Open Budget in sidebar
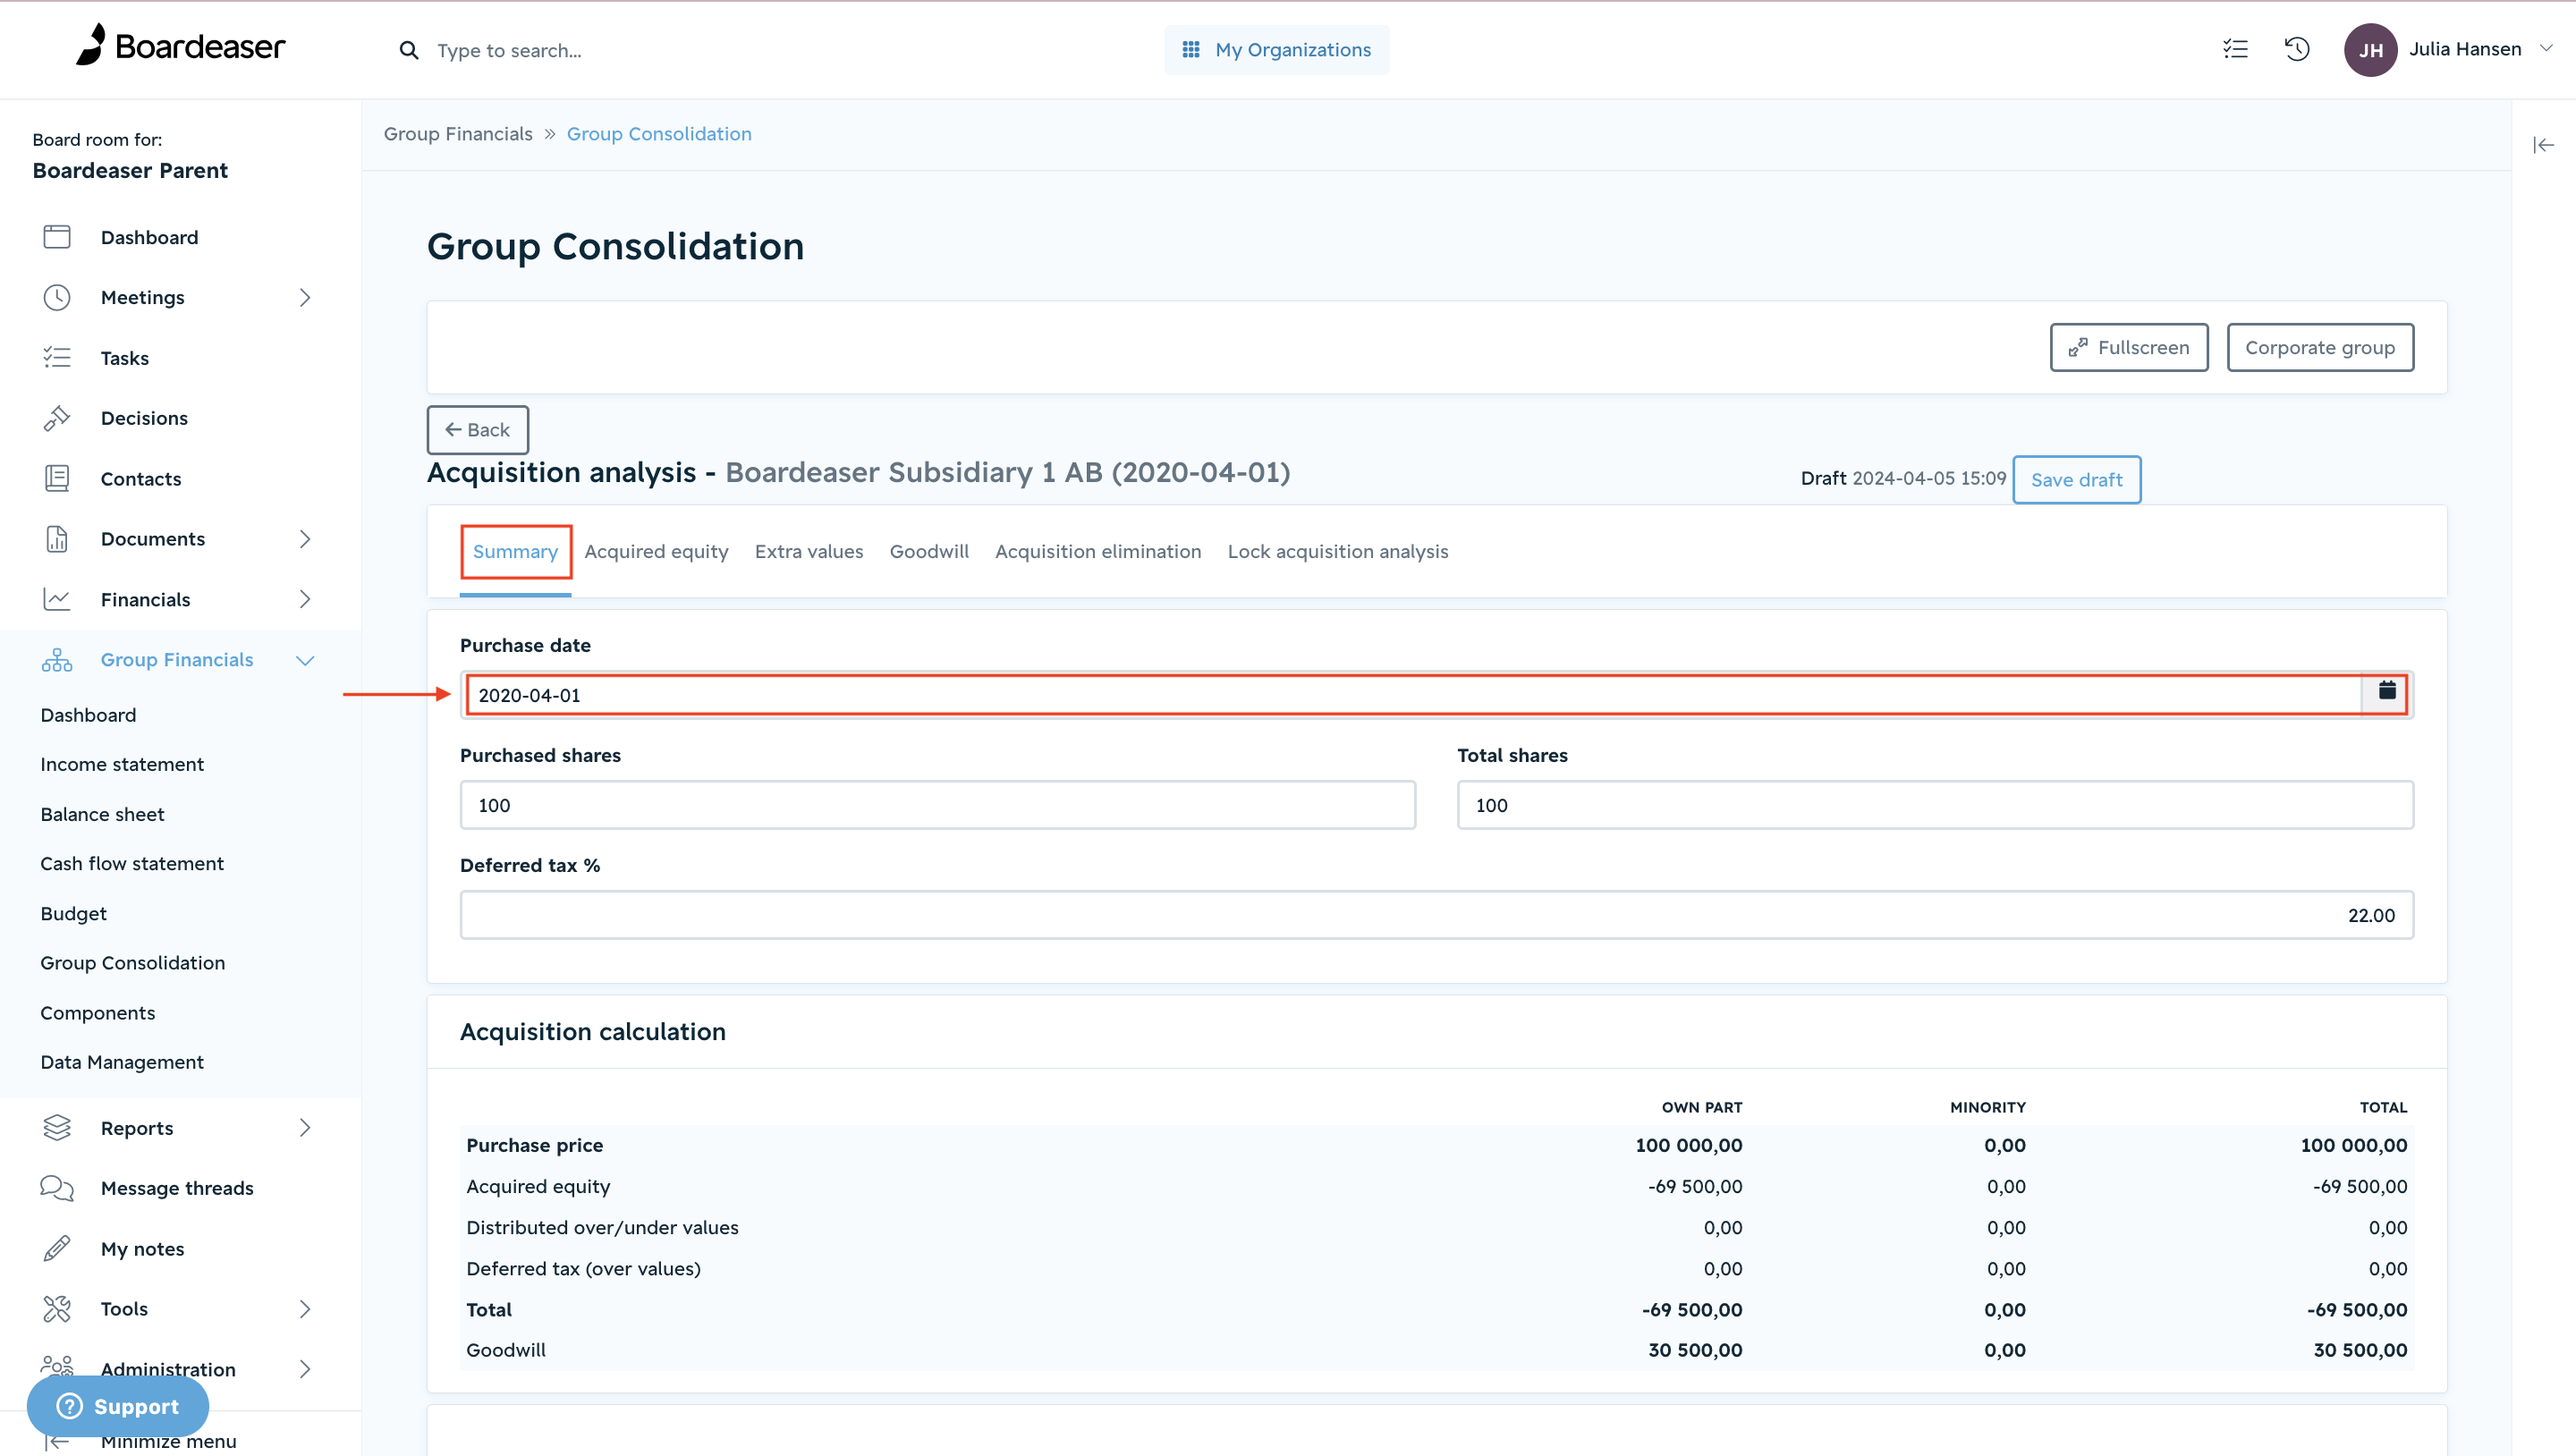The width and height of the screenshot is (2576, 1456). [73, 913]
